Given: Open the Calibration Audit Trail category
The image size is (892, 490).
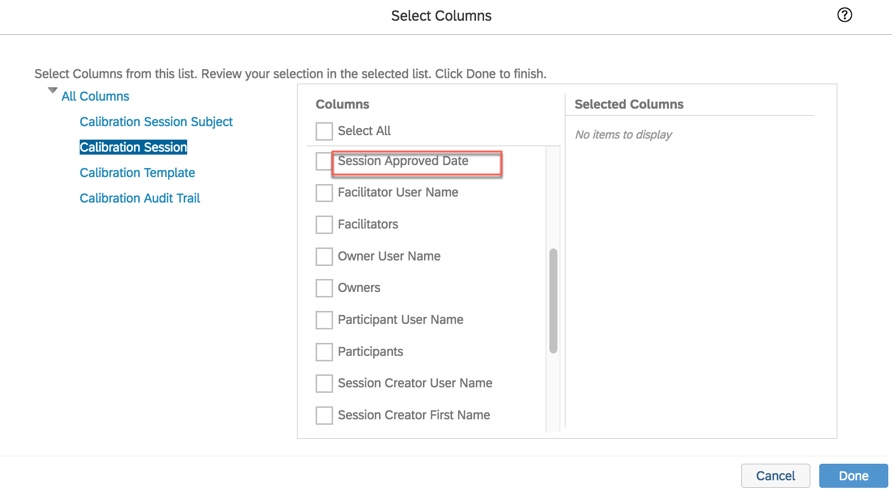Looking at the screenshot, I should 140,198.
